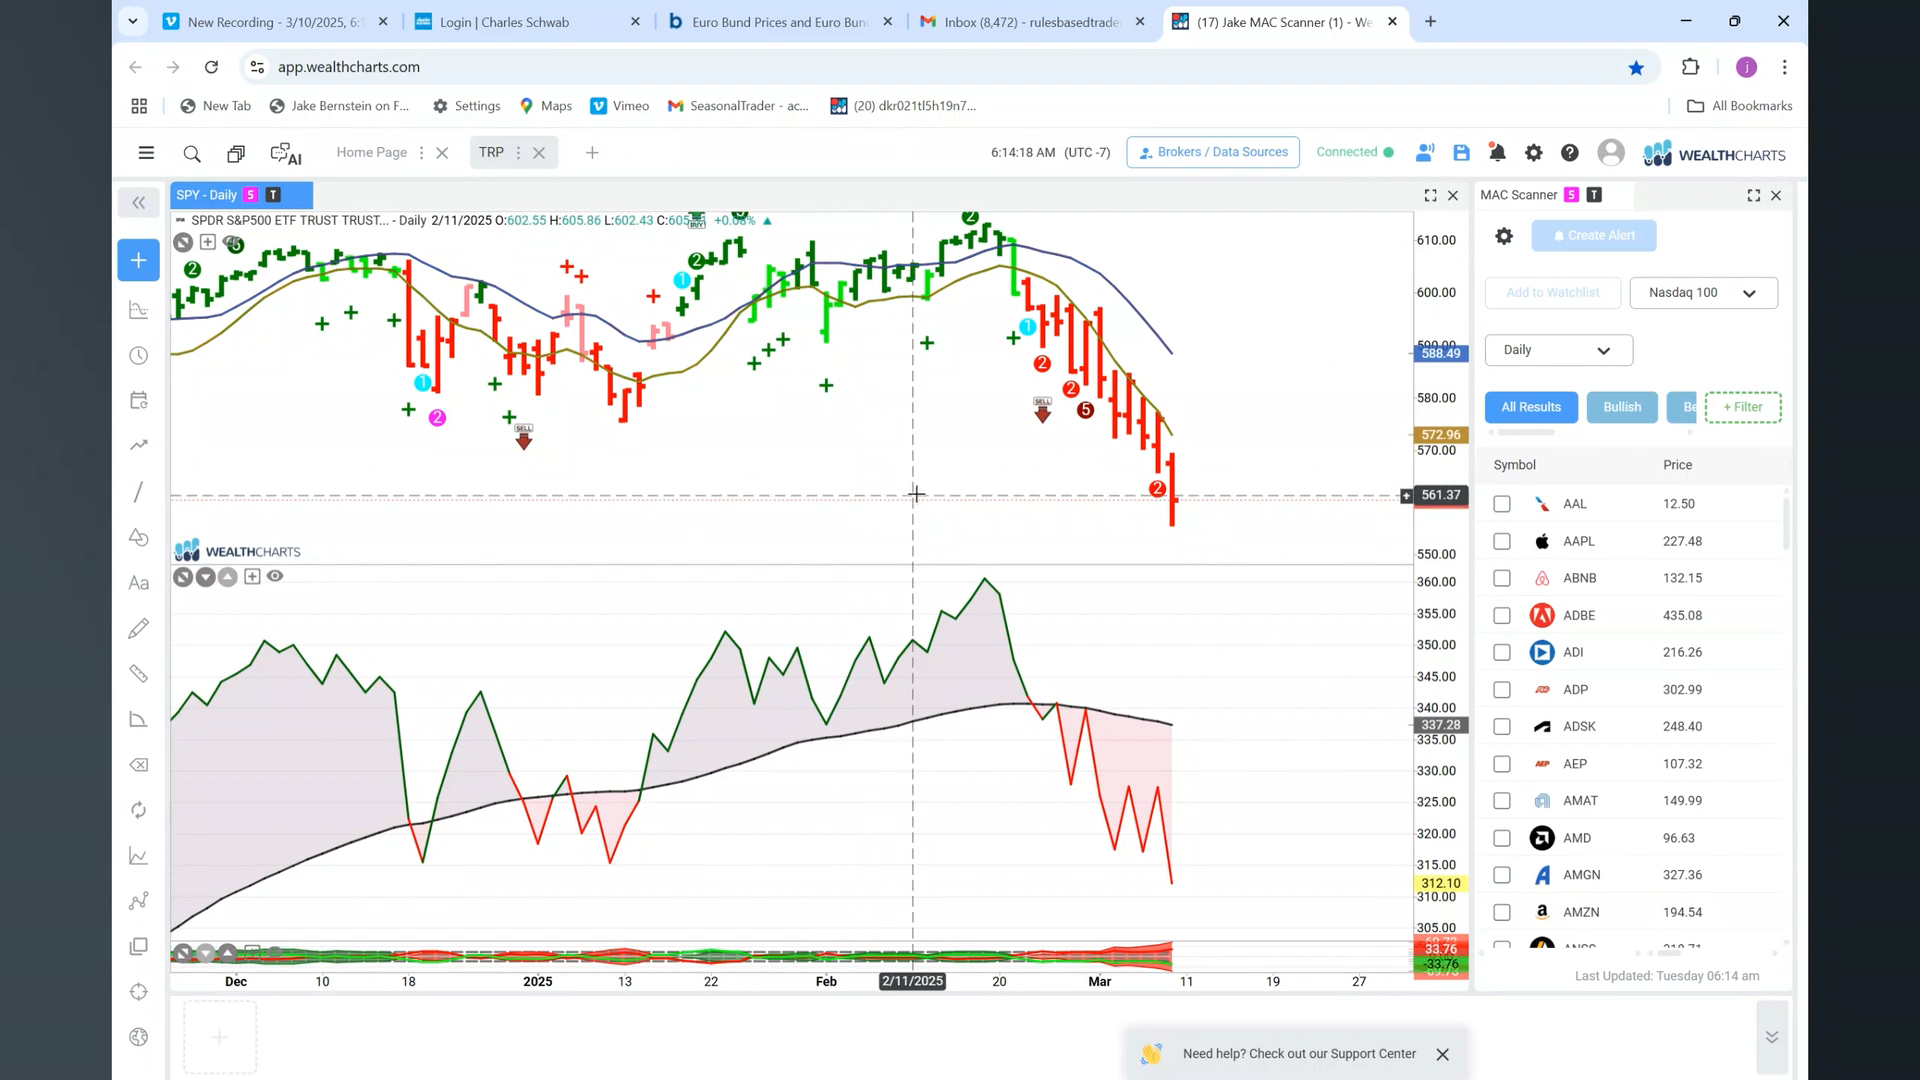The width and height of the screenshot is (1920, 1080).
Task: Save workspace with the floppy disk icon
Action: pyautogui.click(x=1461, y=153)
